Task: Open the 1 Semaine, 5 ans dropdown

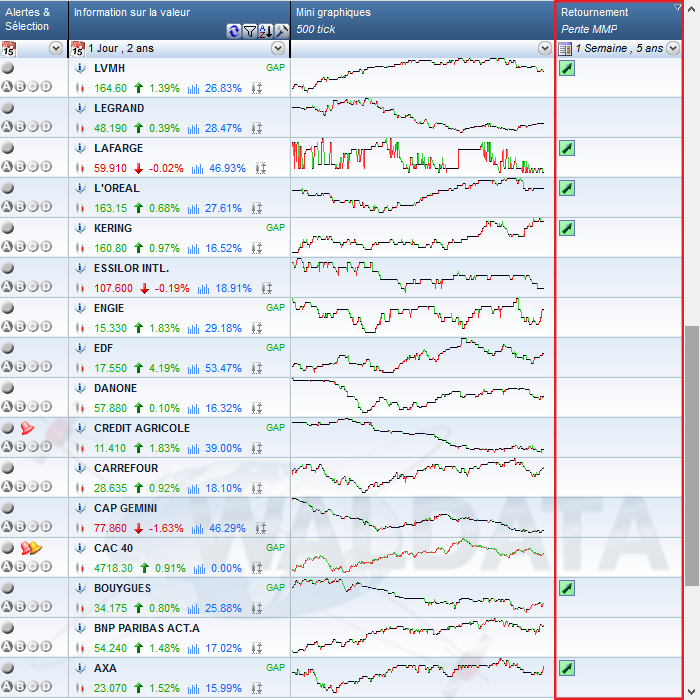Action: click(673, 48)
